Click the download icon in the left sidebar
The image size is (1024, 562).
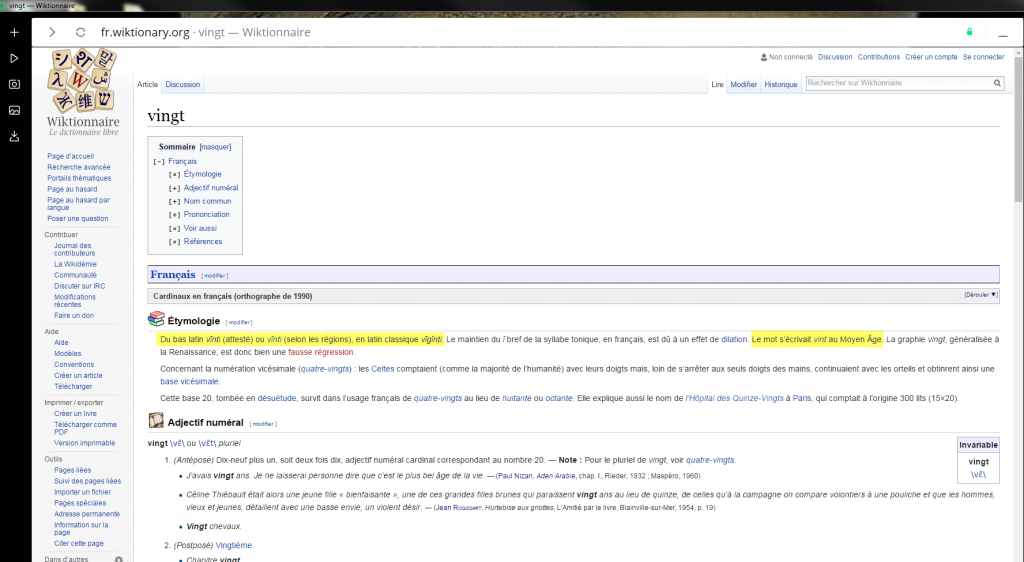coord(14,136)
